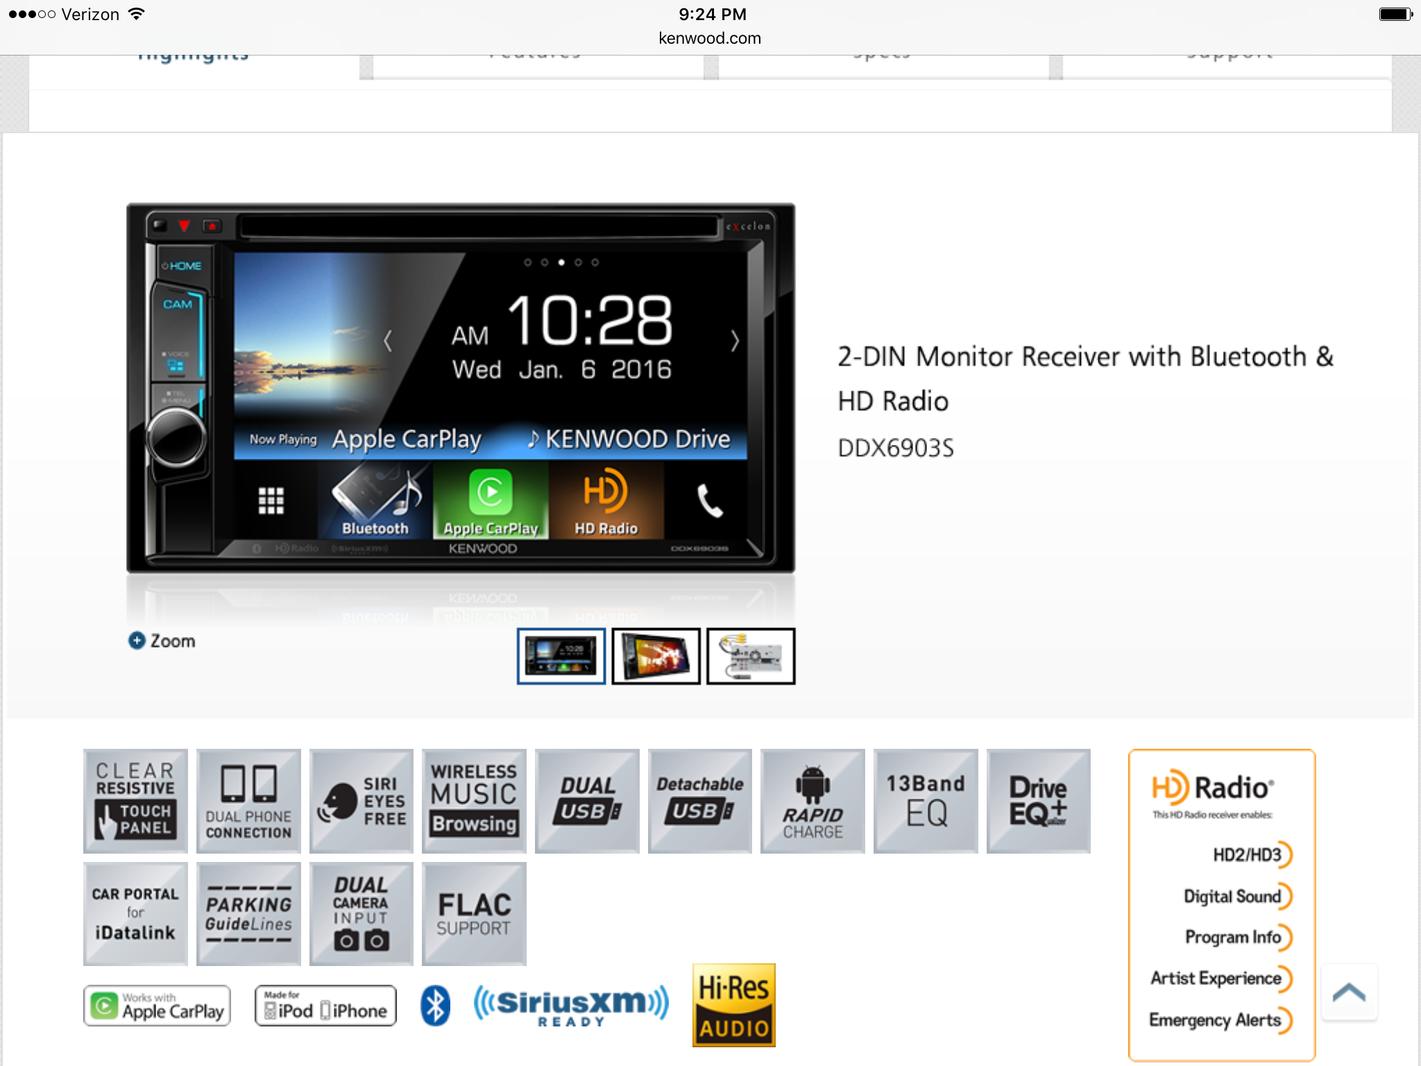
Task: View the wiring connections thumbnail
Action: coord(751,656)
